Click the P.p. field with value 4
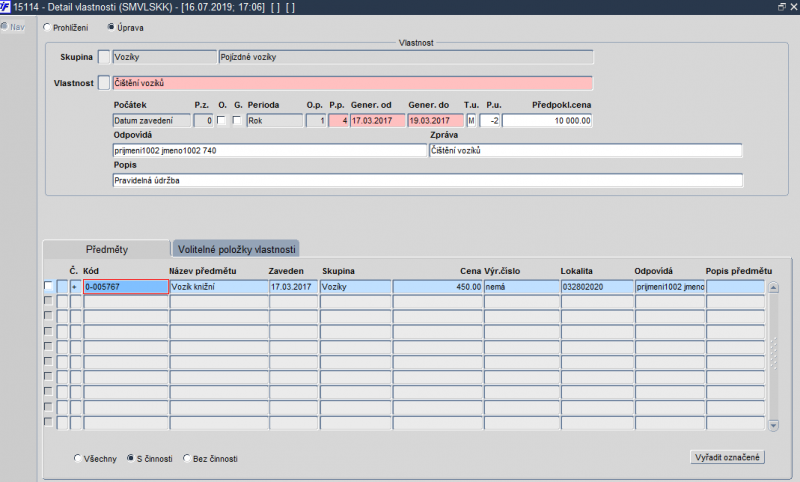 click(338, 121)
